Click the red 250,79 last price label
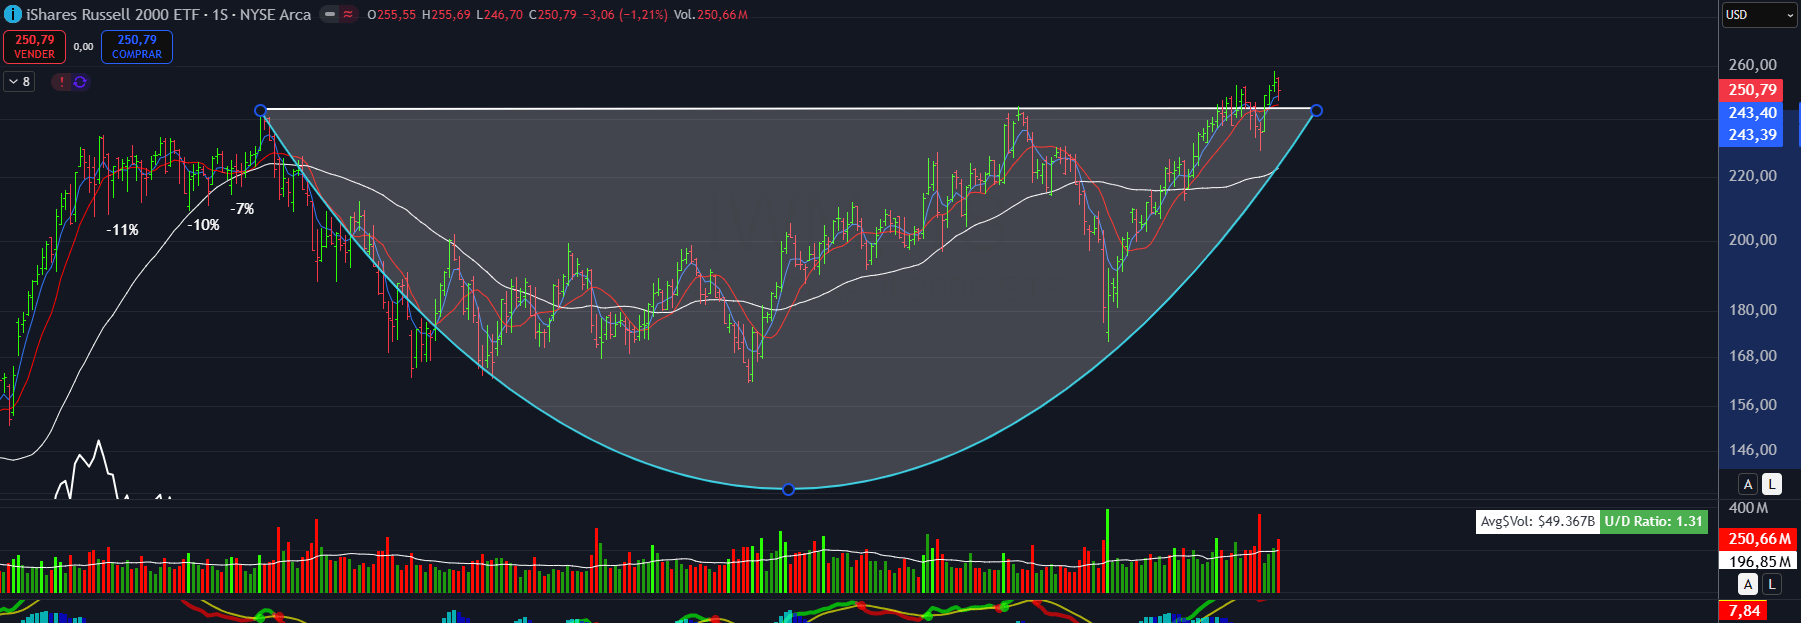This screenshot has height=623, width=1801. (x=1752, y=90)
